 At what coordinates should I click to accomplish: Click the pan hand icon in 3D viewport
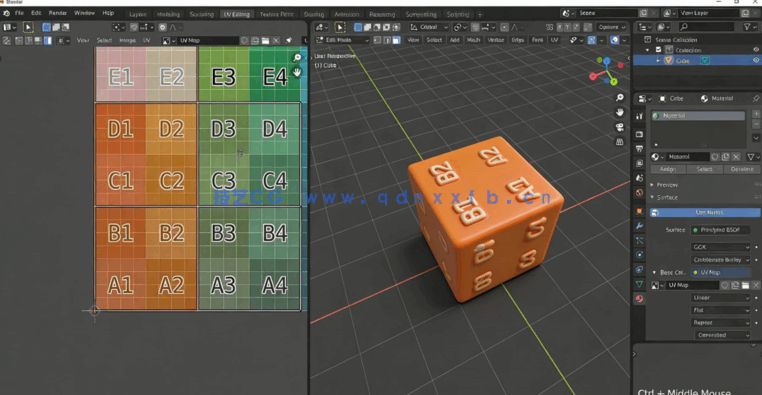(x=620, y=112)
